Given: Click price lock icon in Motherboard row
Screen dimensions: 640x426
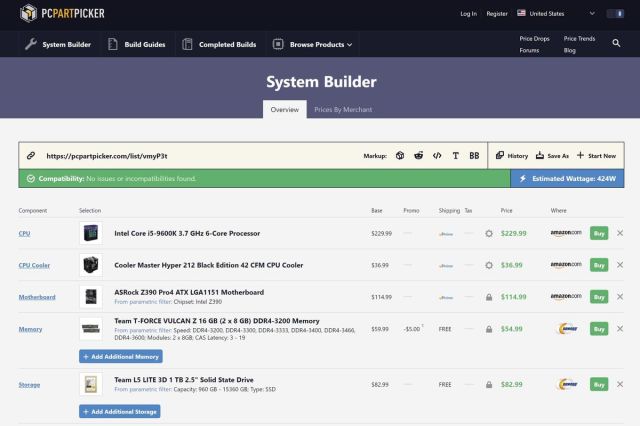Looking at the screenshot, I should pyautogui.click(x=489, y=297).
